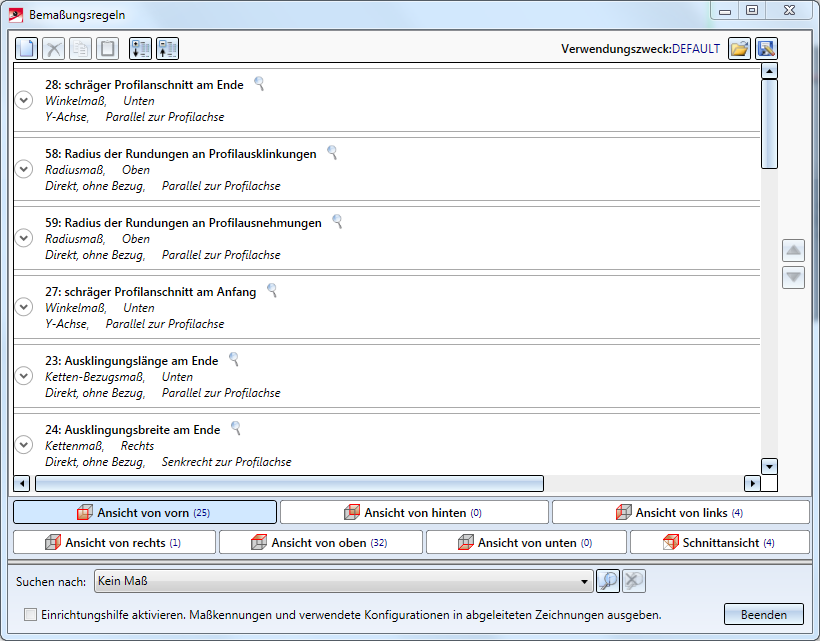Click magnifier beside rule 27 Profilanschnitt am Anfang
Viewport: 820px width, 641px height.
pos(272,290)
